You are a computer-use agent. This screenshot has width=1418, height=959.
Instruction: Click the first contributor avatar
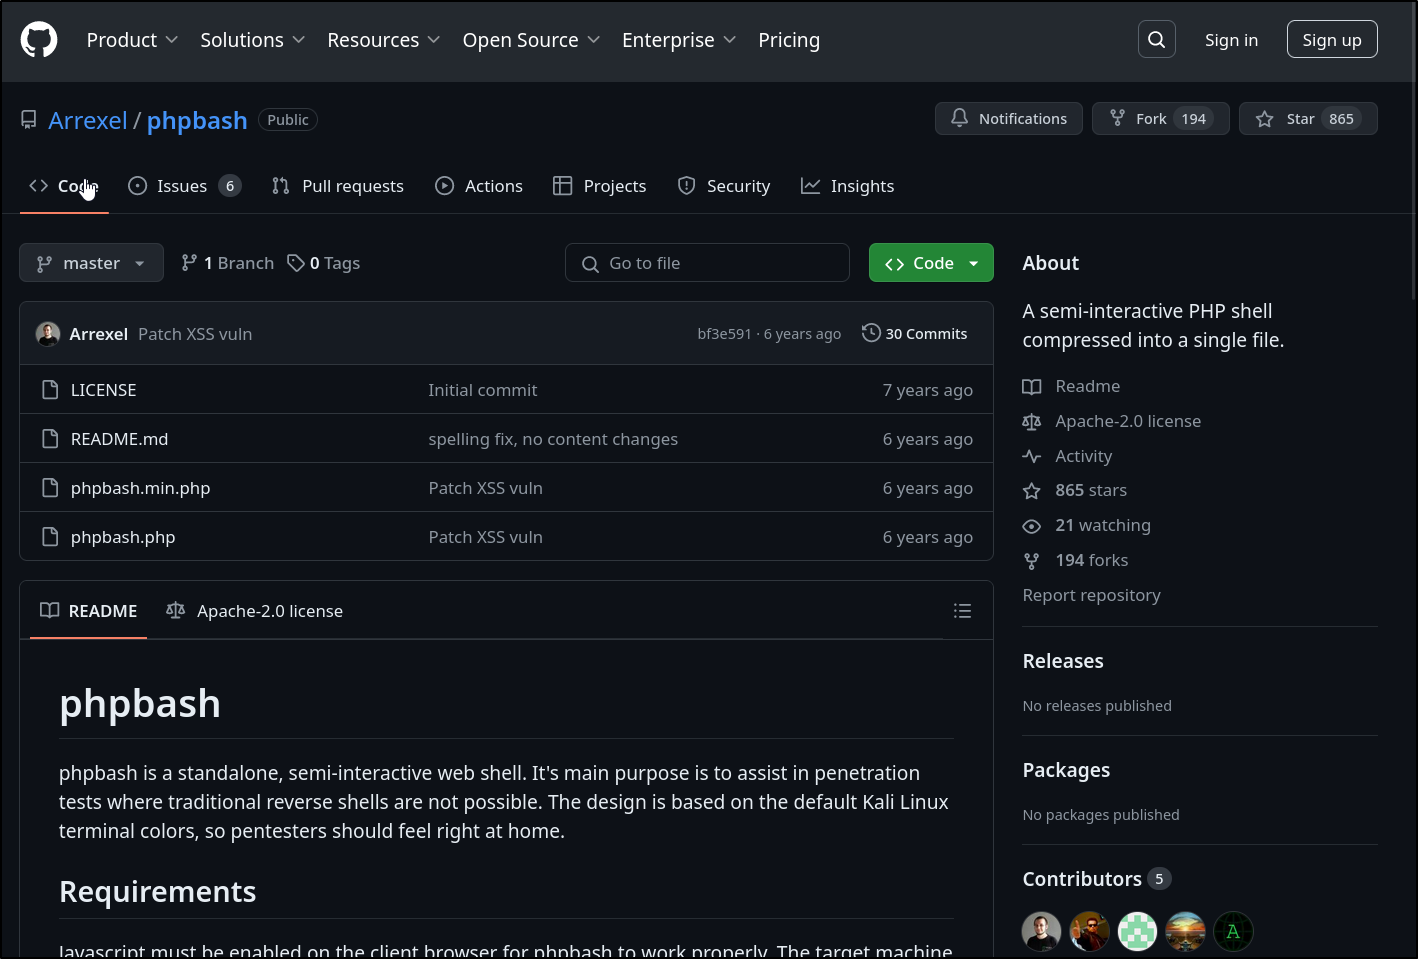(x=1041, y=931)
